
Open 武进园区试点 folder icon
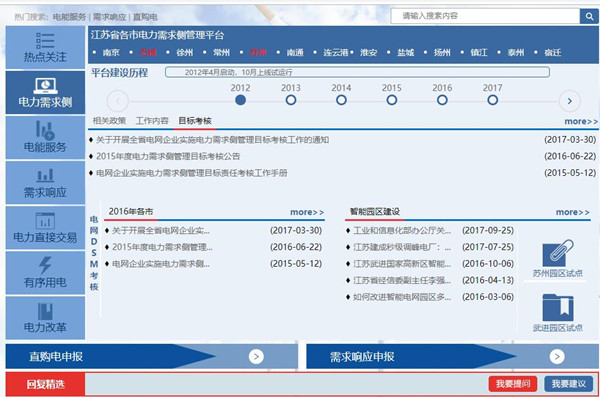[x=558, y=307]
